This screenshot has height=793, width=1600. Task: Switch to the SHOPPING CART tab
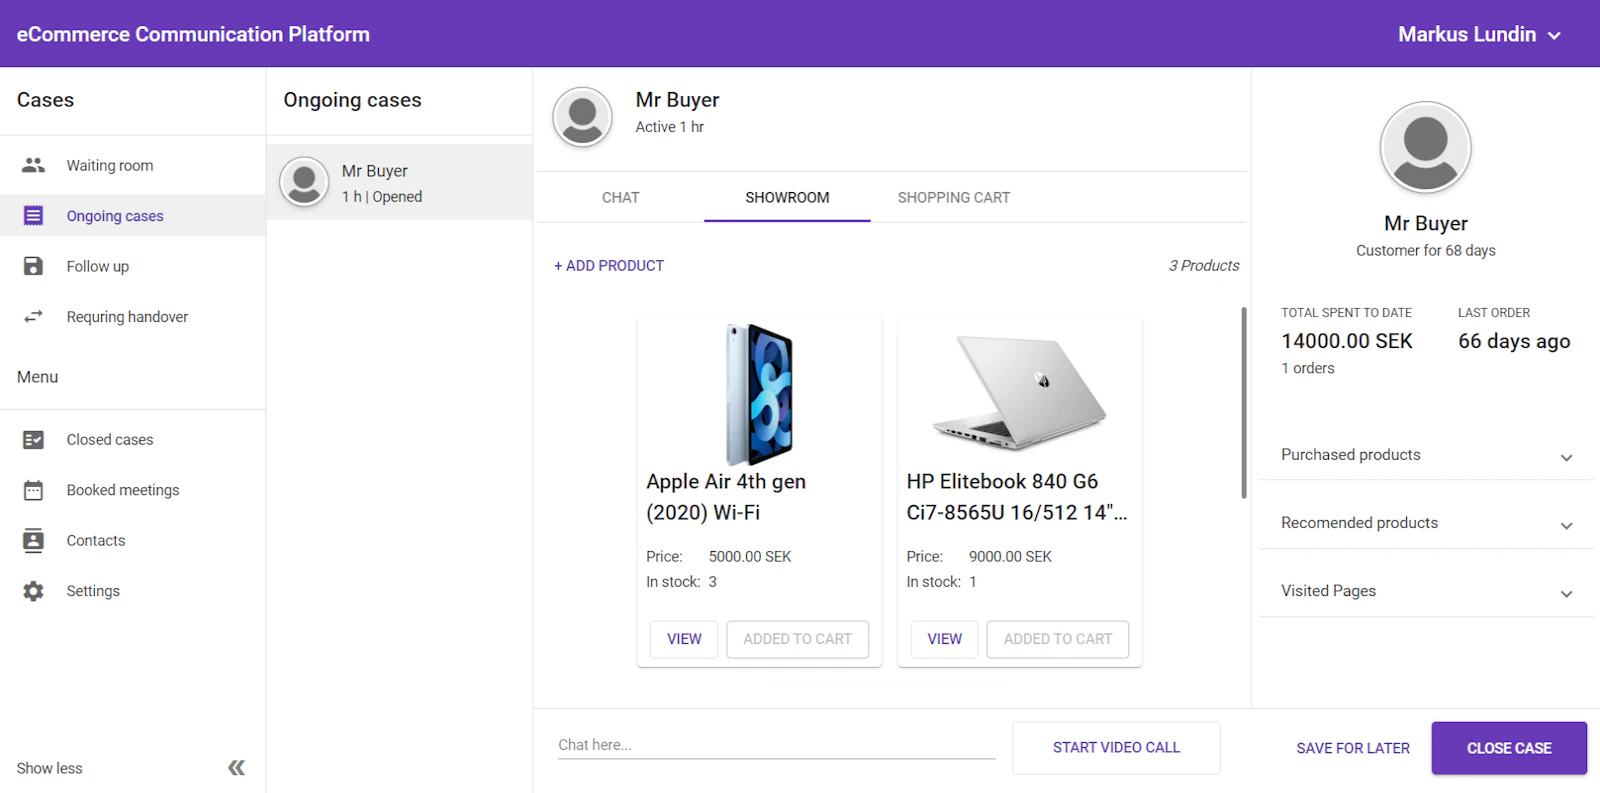click(x=953, y=198)
